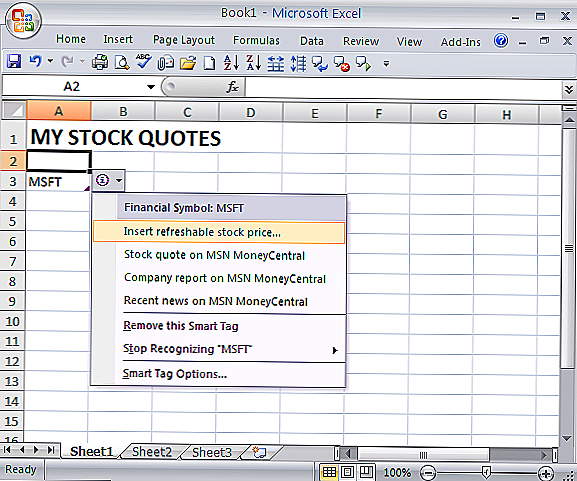The image size is (577, 481).
Task: Open the Insert ribbon tab
Action: (118, 39)
